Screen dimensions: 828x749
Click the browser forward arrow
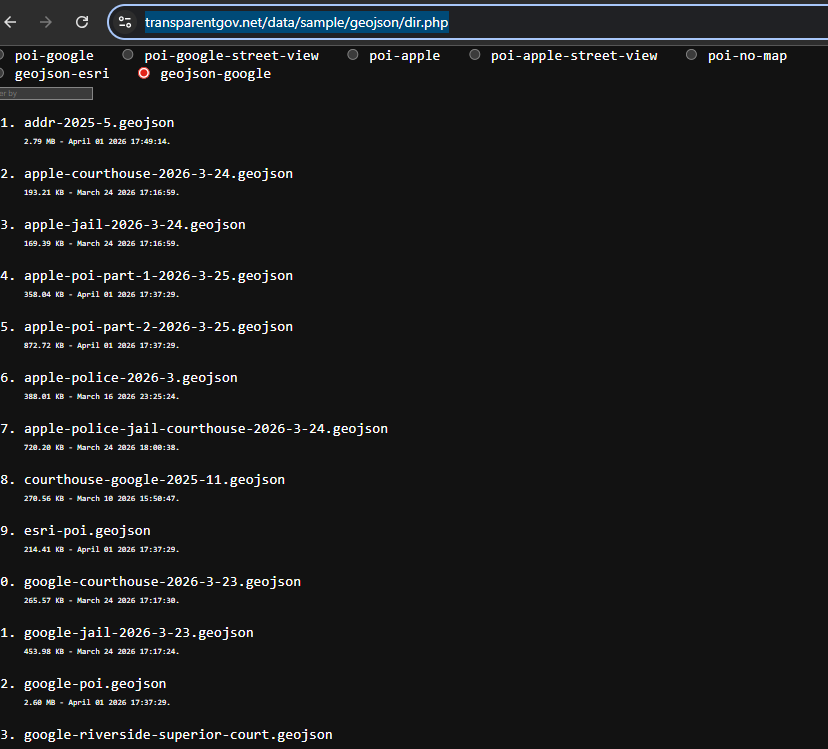click(46, 22)
